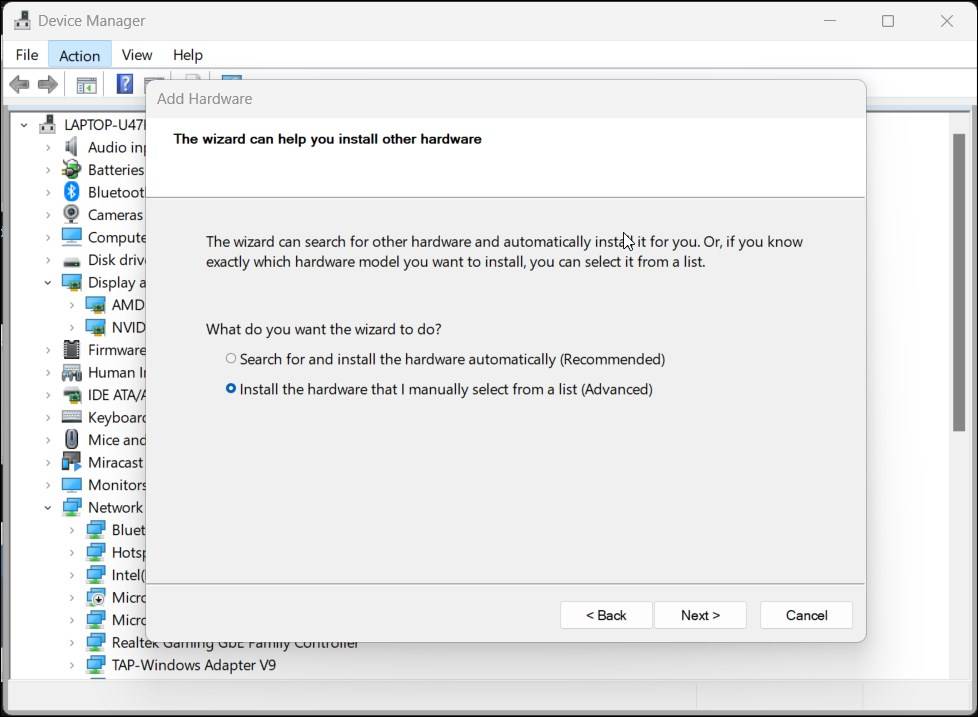Click the Device Manager title bar icon
The width and height of the screenshot is (978, 717).
coord(22,21)
